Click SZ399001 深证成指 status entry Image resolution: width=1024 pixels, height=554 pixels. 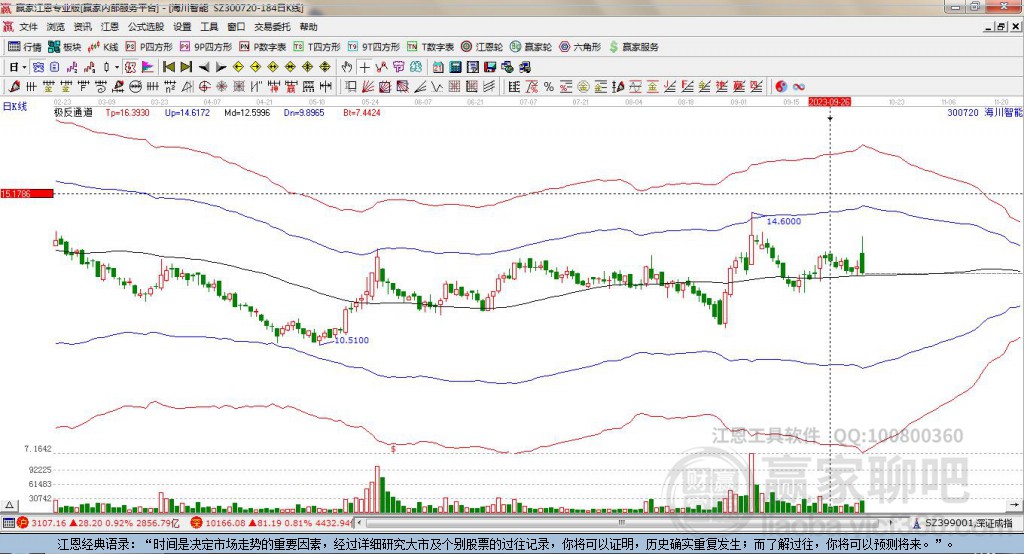click(962, 523)
